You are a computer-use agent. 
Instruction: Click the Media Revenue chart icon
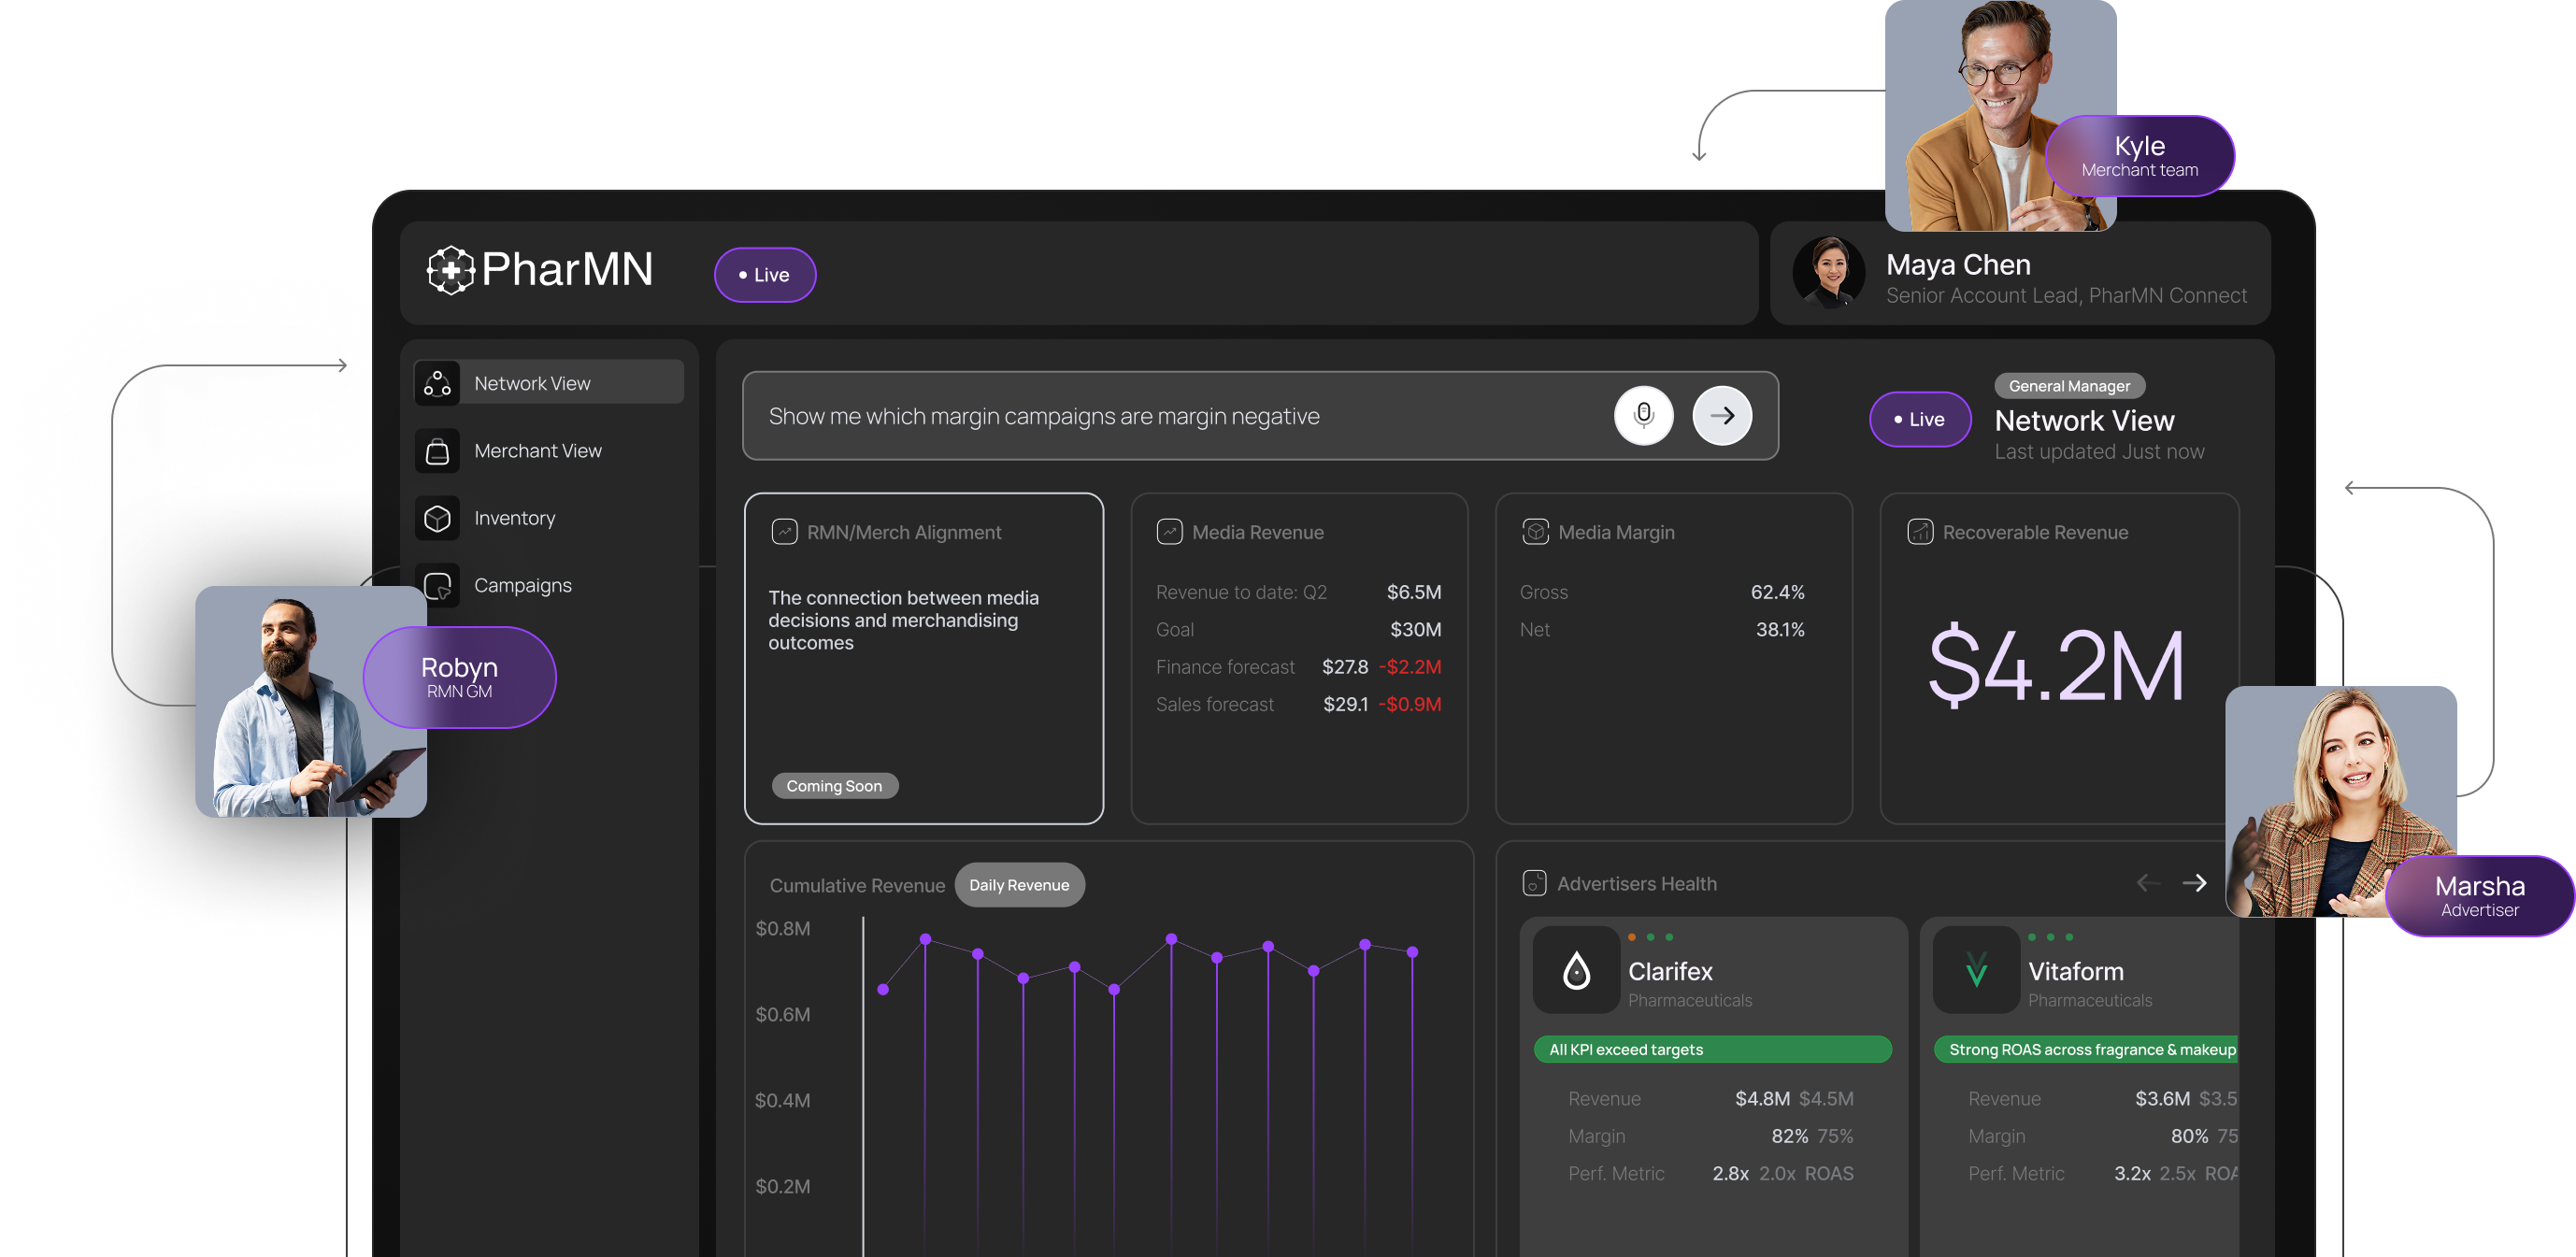tap(1169, 532)
